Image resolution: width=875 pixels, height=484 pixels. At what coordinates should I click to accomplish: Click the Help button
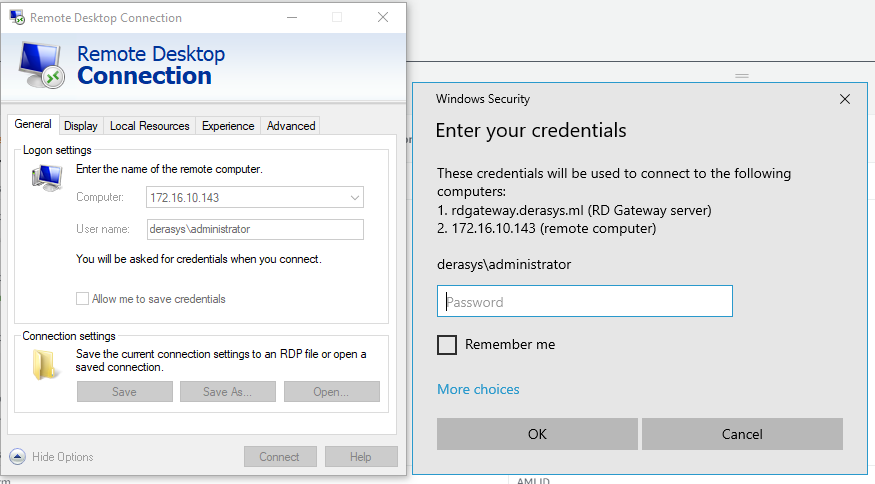(x=361, y=457)
